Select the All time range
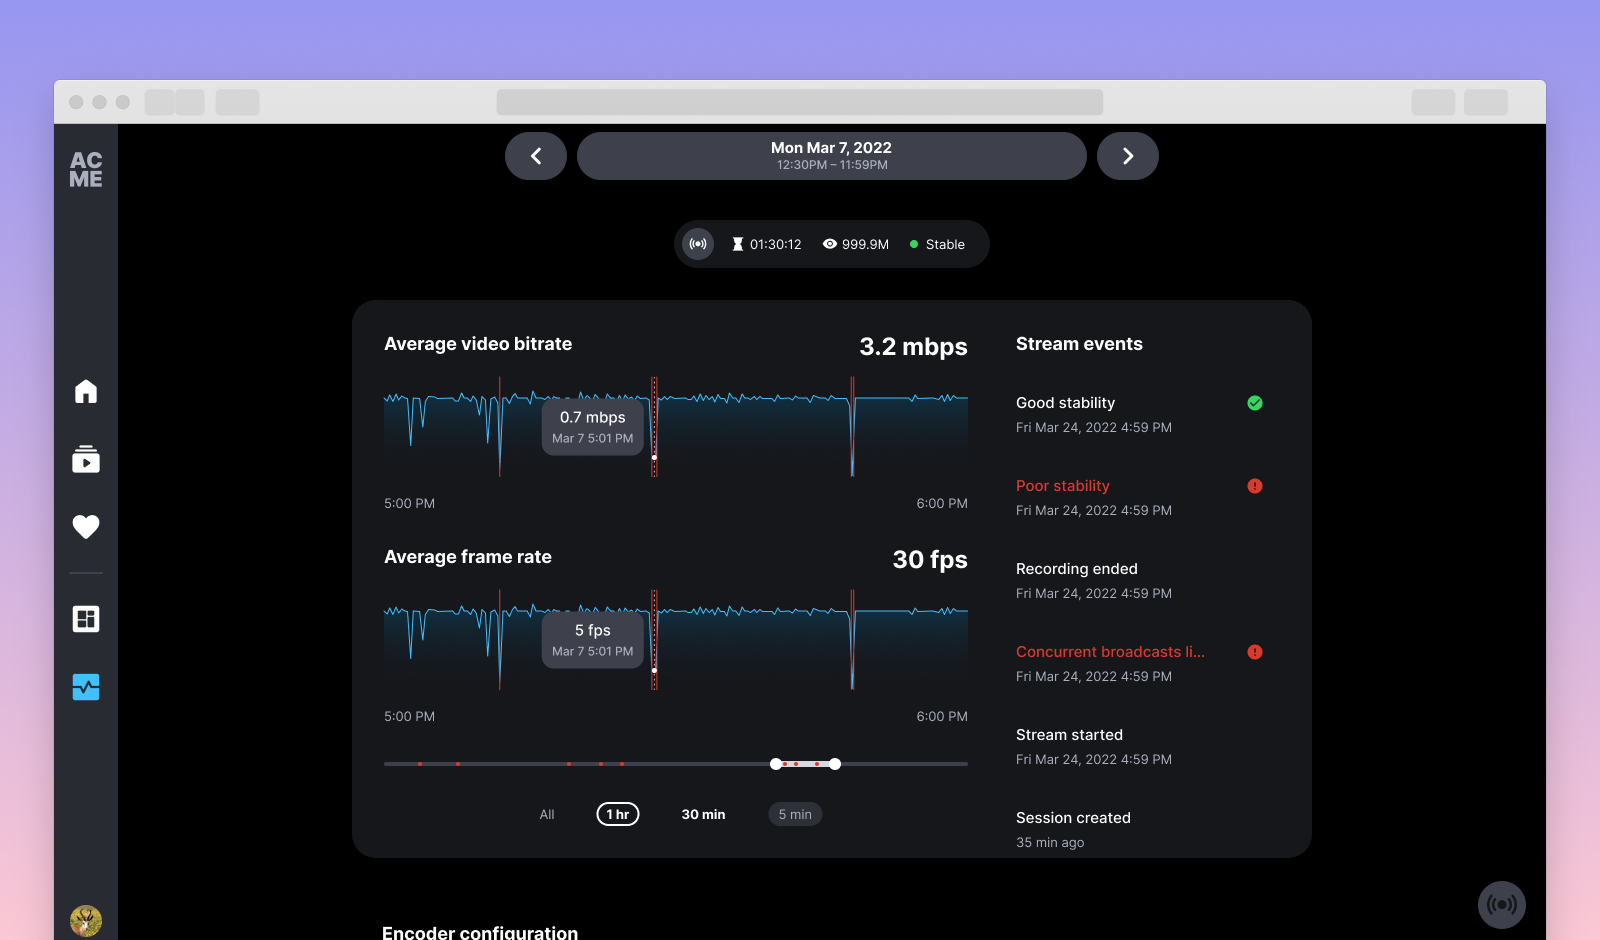 (x=547, y=814)
